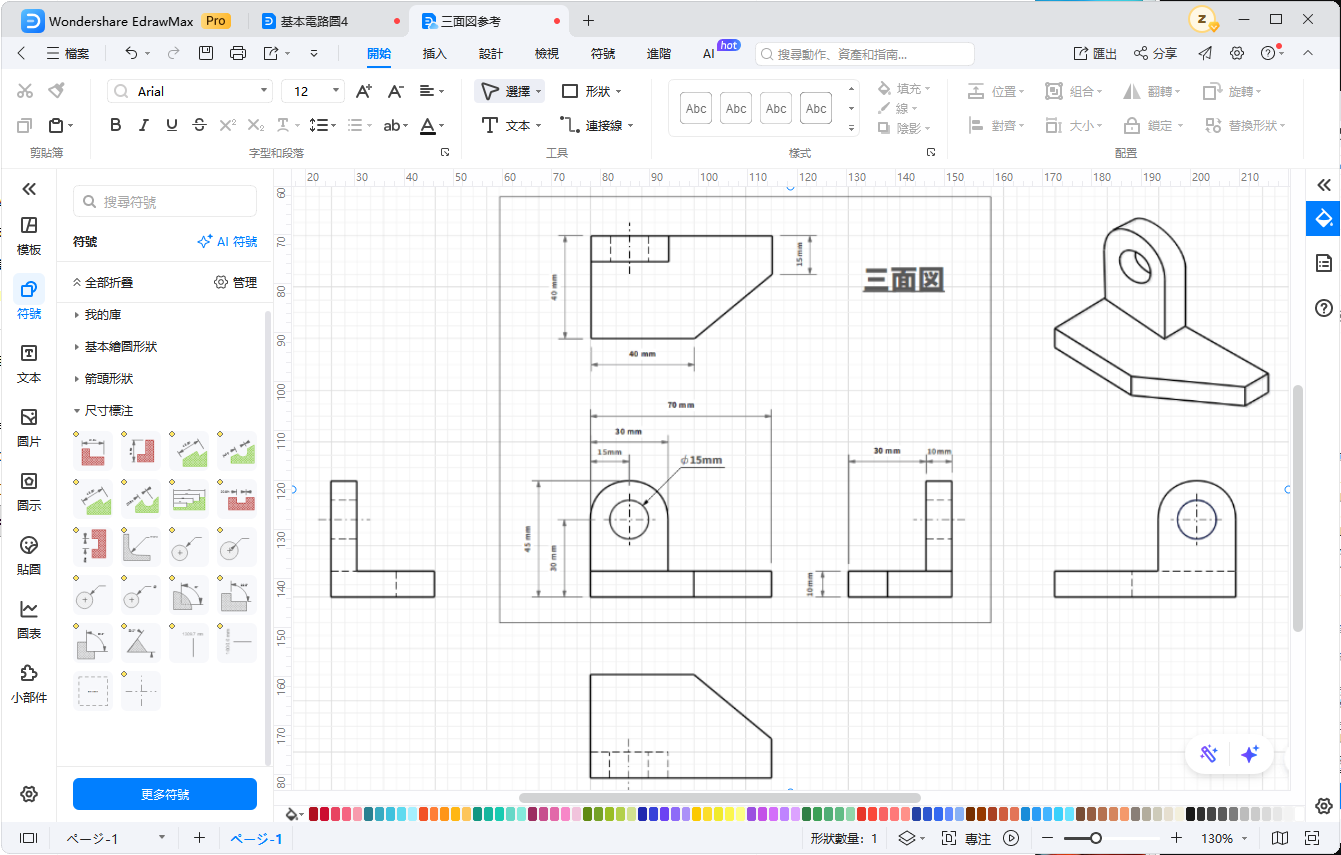Click the 匯出 export button
The image size is (1341, 855).
1095,53
